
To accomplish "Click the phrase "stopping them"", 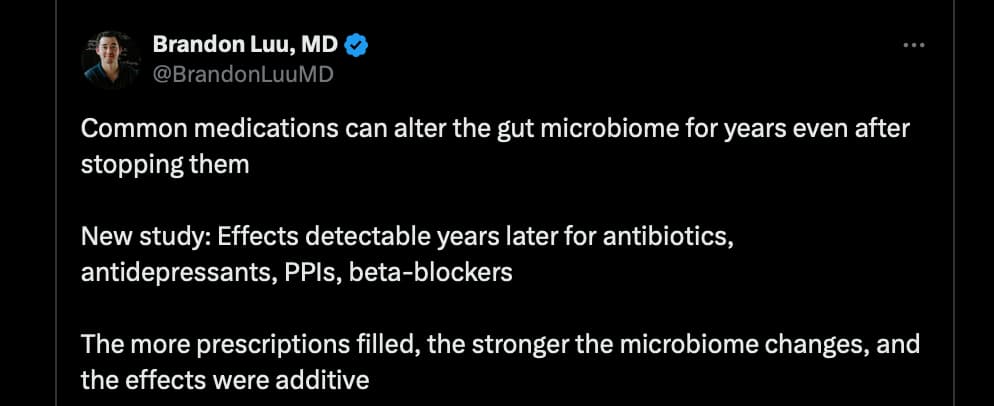I will 165,163.
